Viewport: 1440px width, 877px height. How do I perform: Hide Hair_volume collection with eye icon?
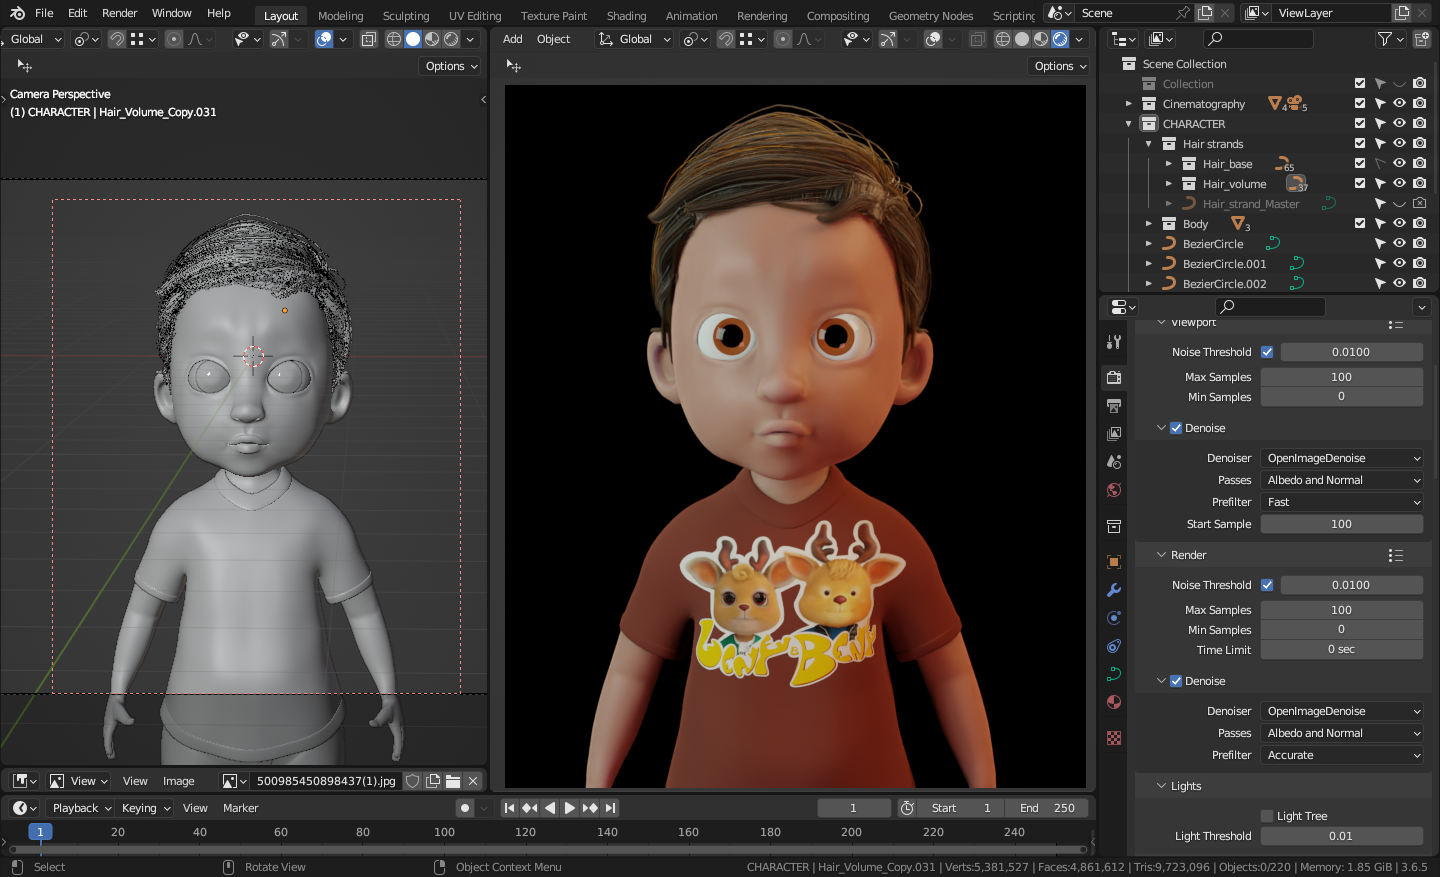pyautogui.click(x=1399, y=183)
